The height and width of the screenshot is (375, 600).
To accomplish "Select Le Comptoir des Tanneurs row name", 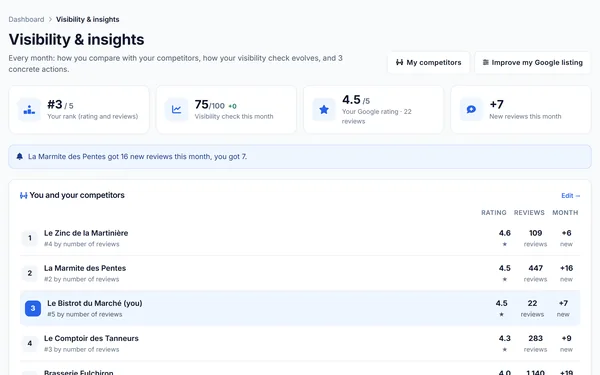I will coord(91,339).
